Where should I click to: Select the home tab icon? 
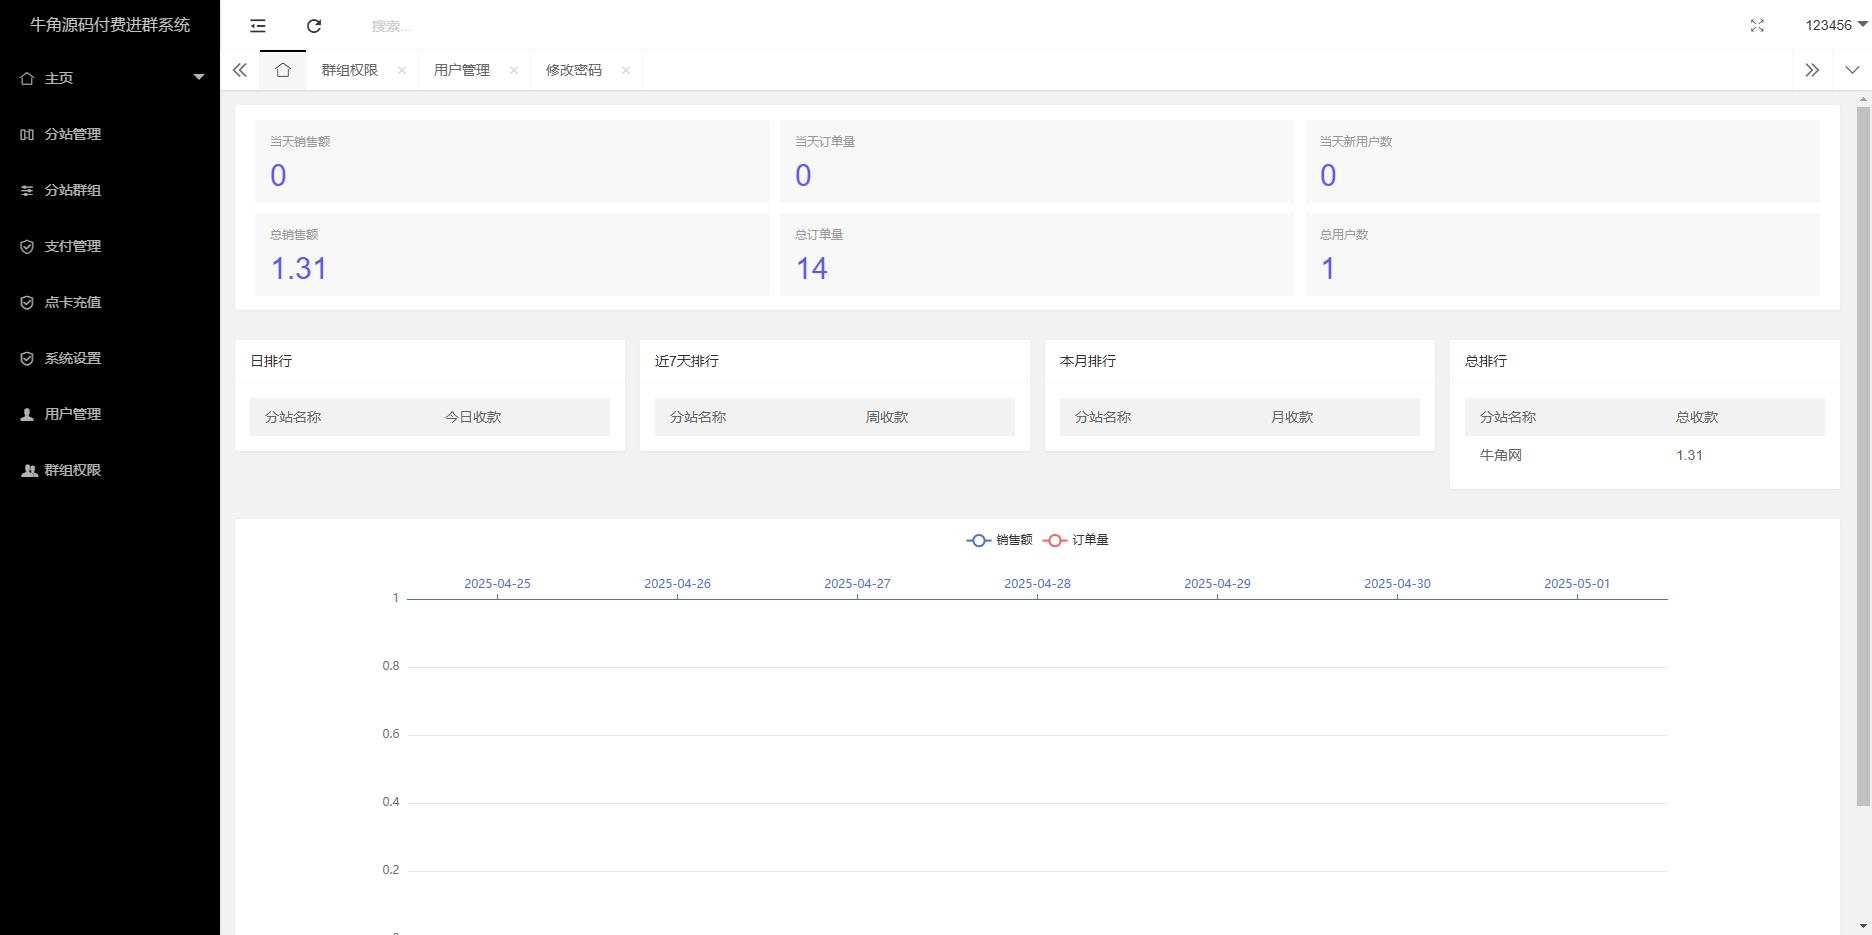pyautogui.click(x=283, y=70)
